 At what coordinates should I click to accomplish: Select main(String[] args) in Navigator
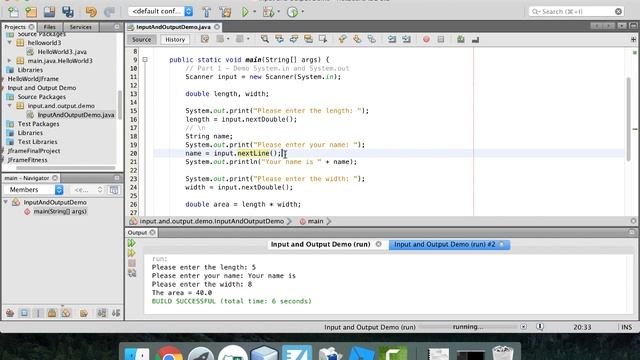pyautogui.click(x=60, y=211)
